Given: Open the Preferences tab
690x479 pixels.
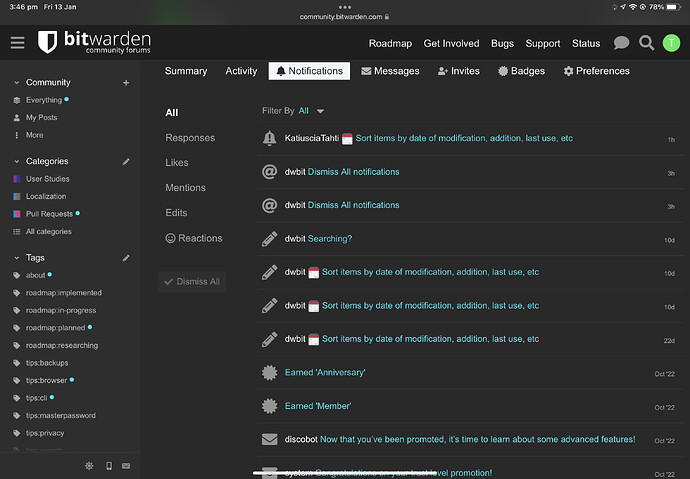Looking at the screenshot, I should pos(596,71).
